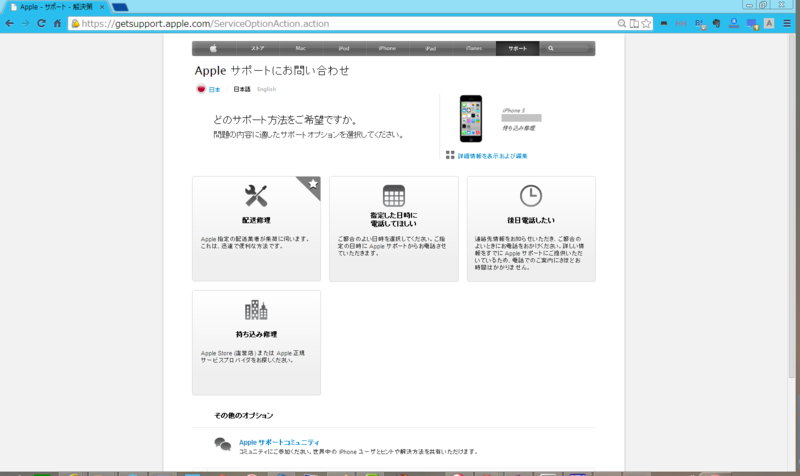Screen dimensions: 800x476
Task: Open the iPad navigation tab
Action: (x=431, y=48)
